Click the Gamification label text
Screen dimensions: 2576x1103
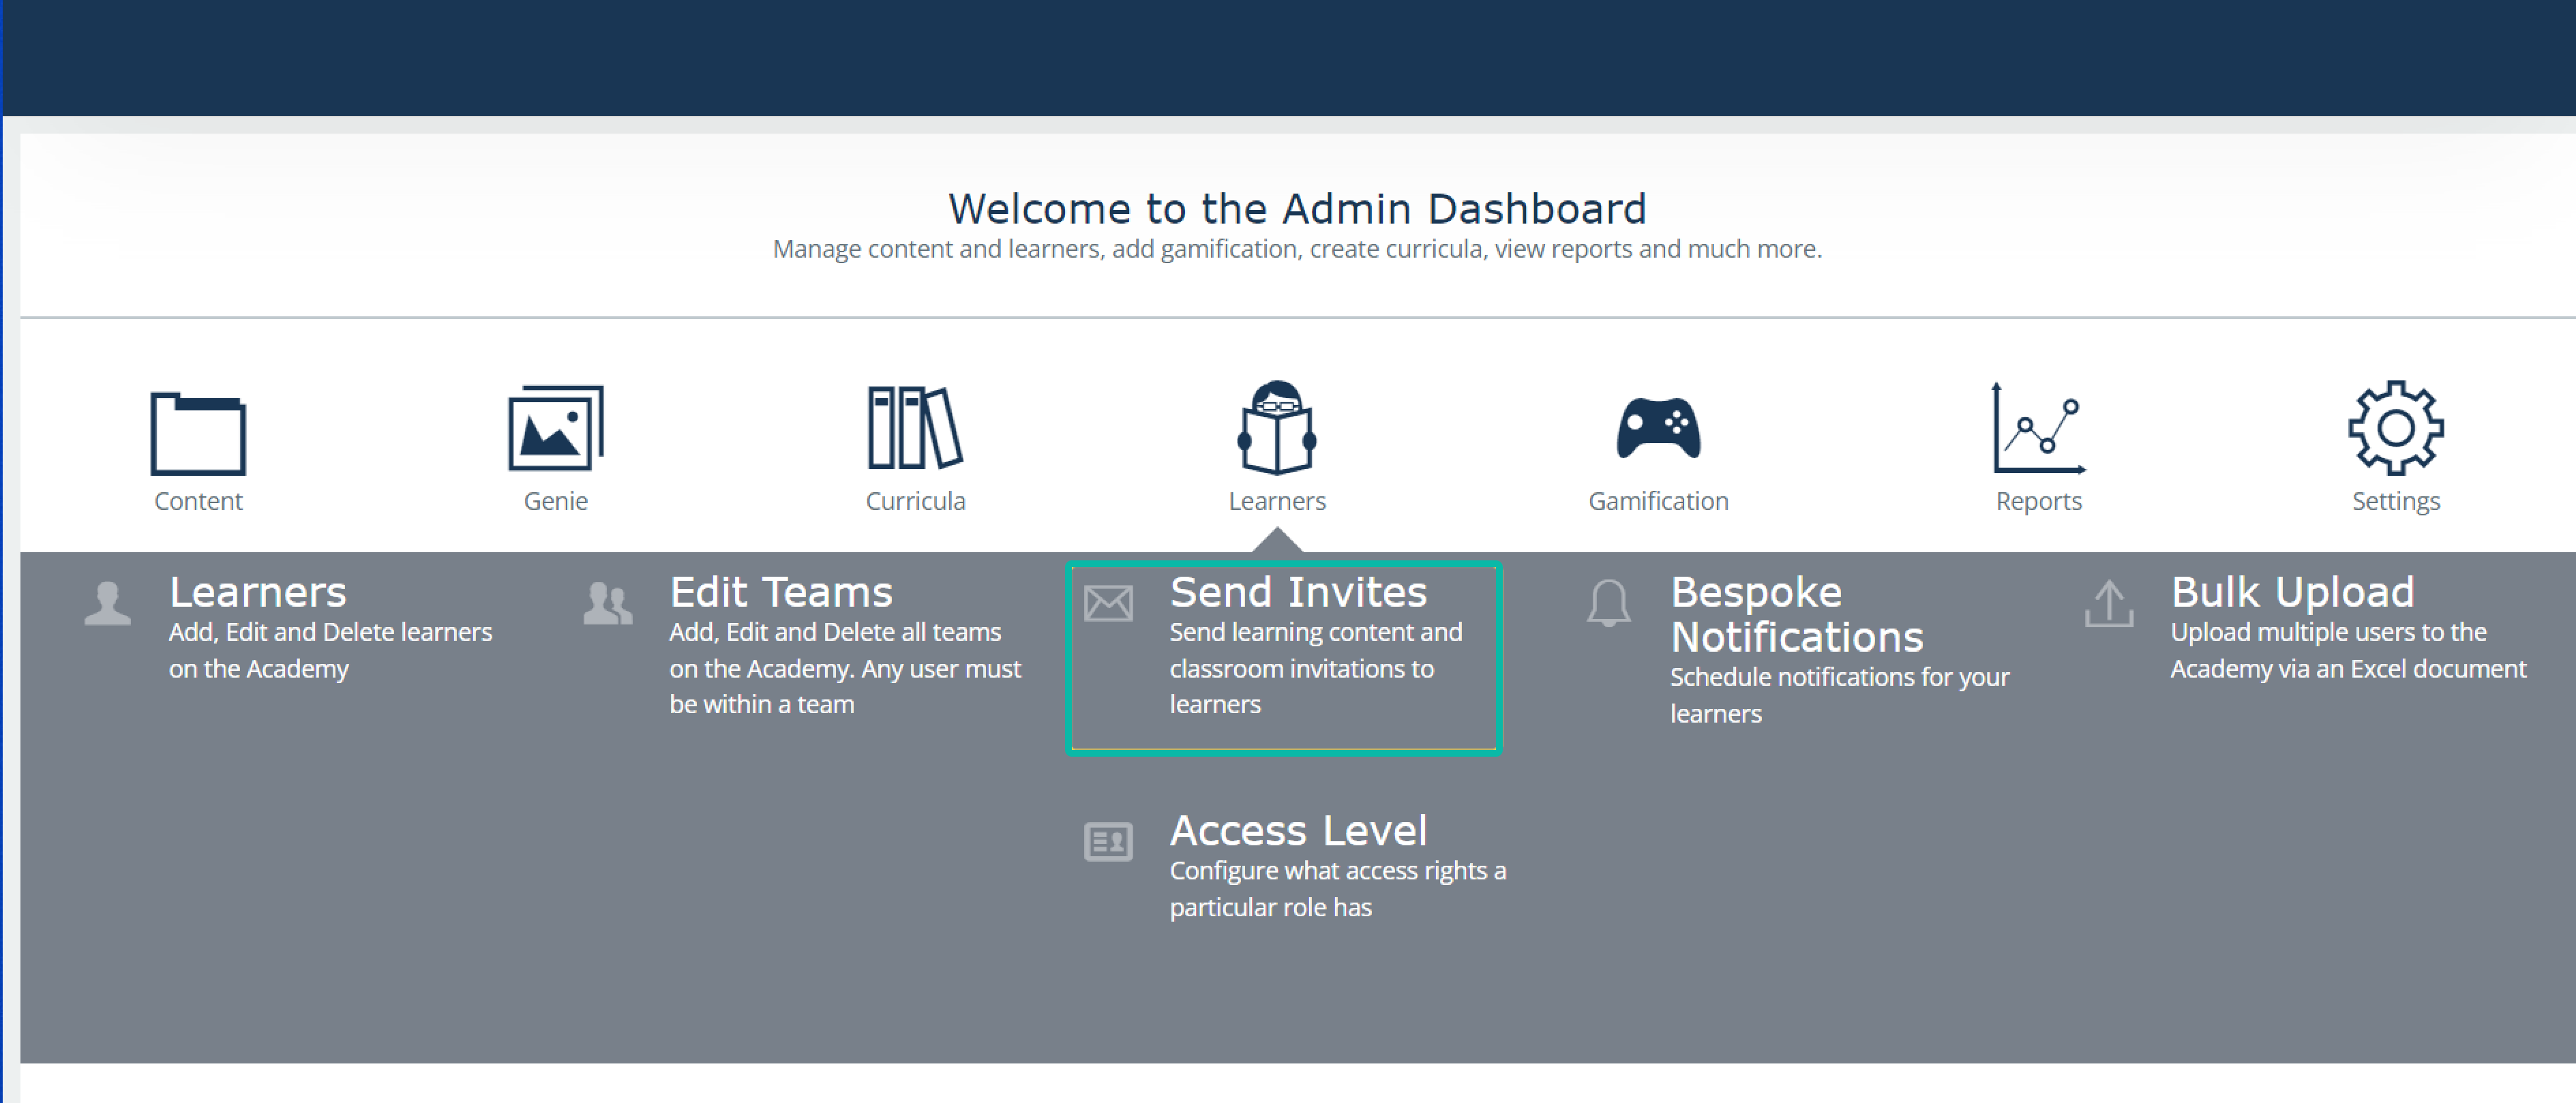[x=1658, y=501]
